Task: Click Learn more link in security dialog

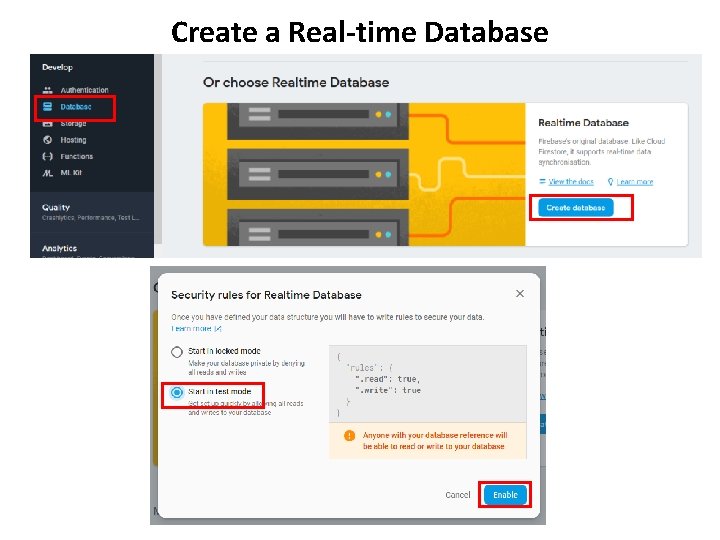Action: (196, 329)
